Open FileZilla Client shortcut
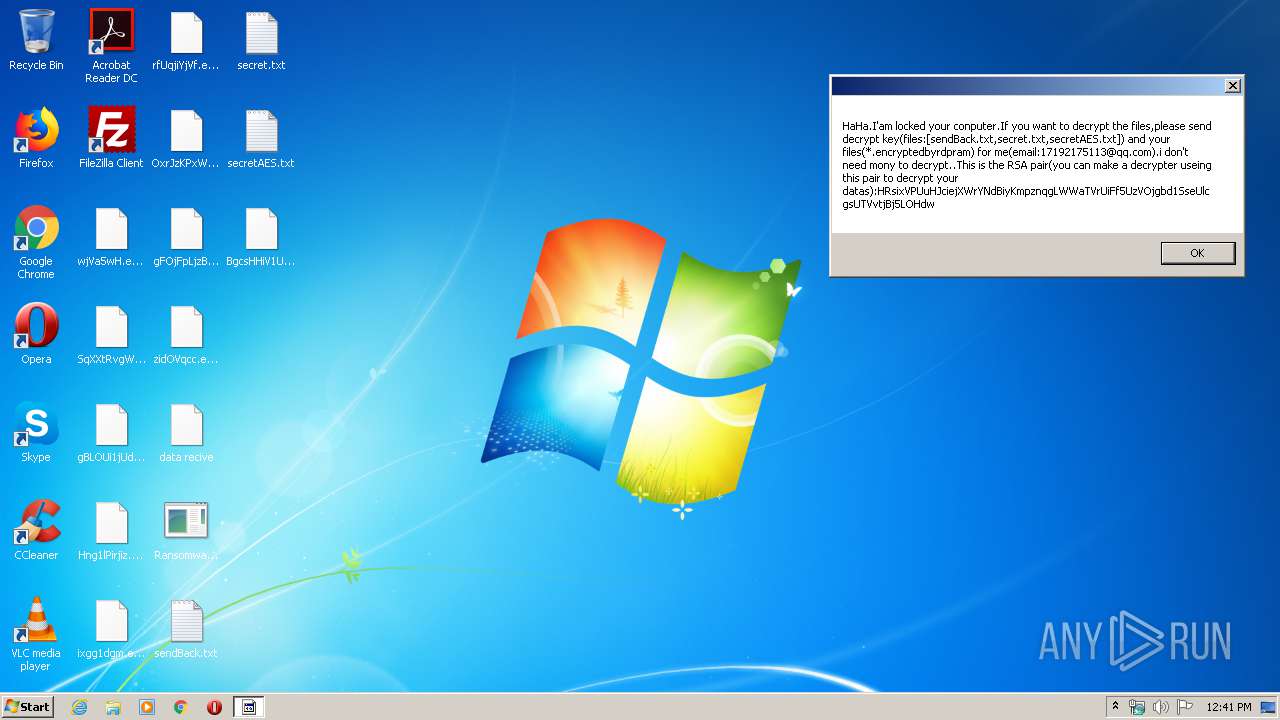The image size is (1280, 720). [111, 138]
